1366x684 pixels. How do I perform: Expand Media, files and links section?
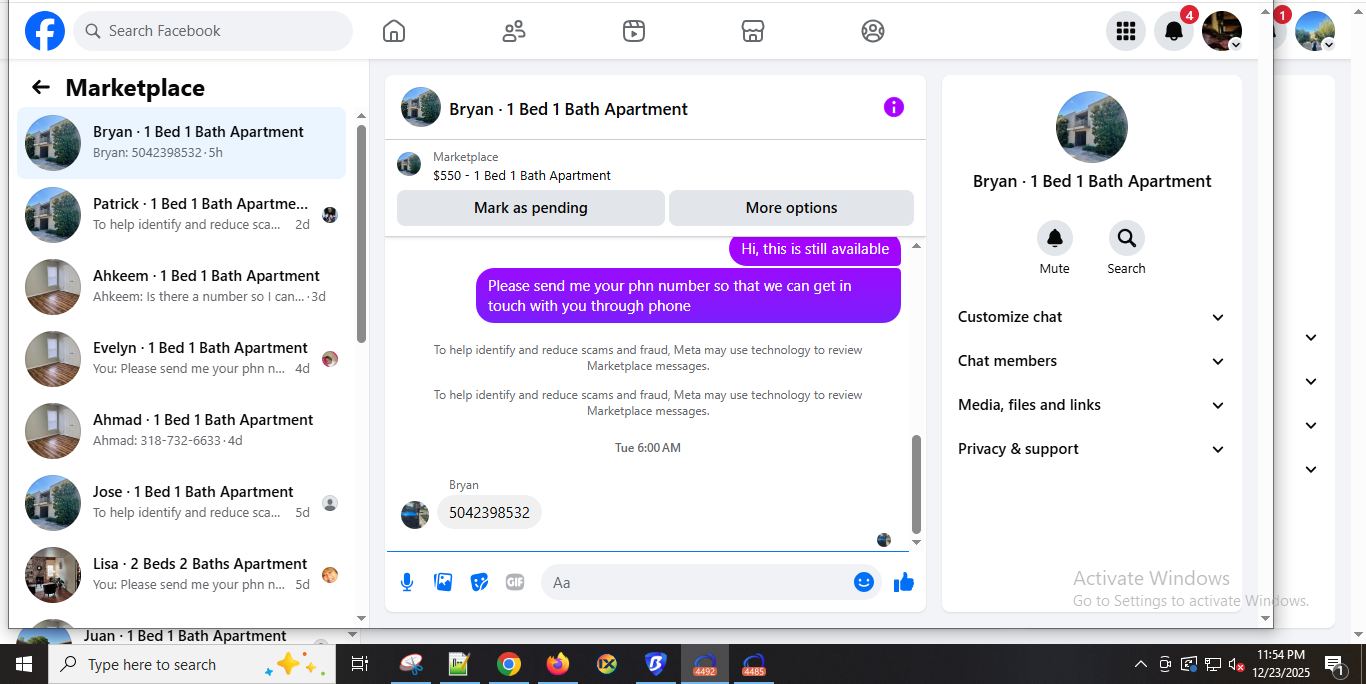pos(1091,405)
